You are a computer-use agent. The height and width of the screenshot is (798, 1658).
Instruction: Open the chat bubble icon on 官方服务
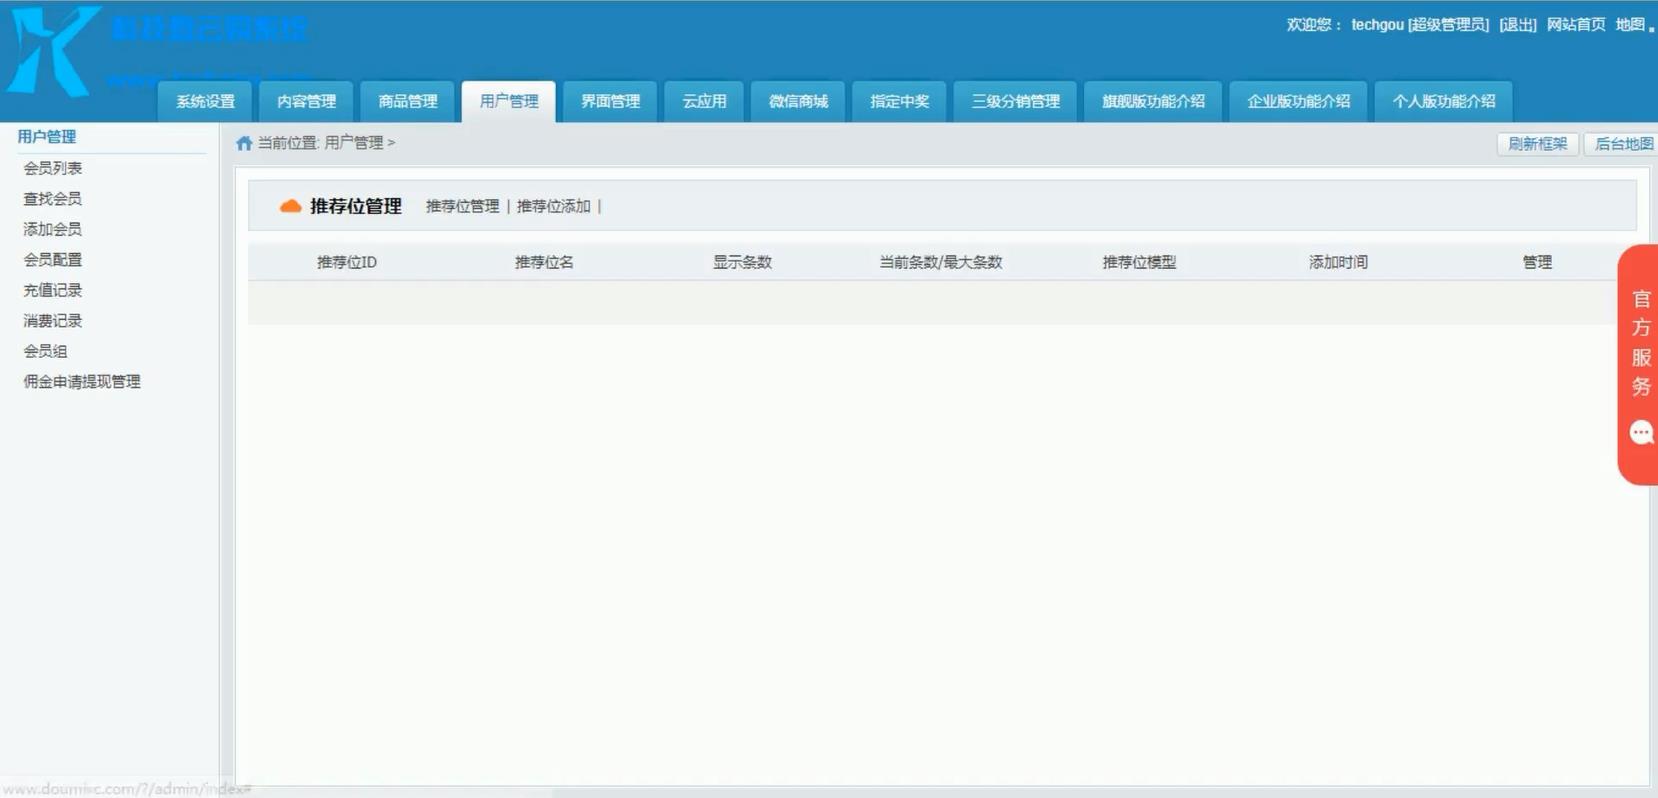[1641, 432]
